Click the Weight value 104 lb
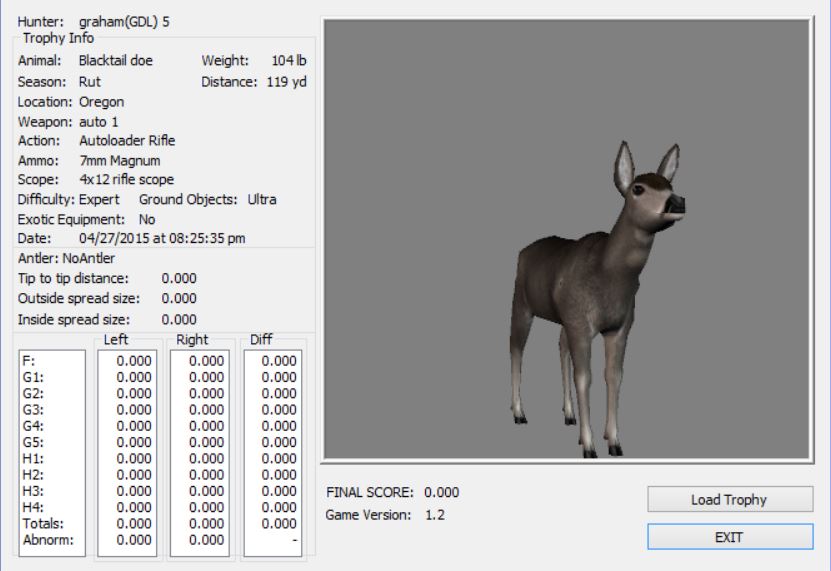This screenshot has width=831, height=571. (x=288, y=61)
